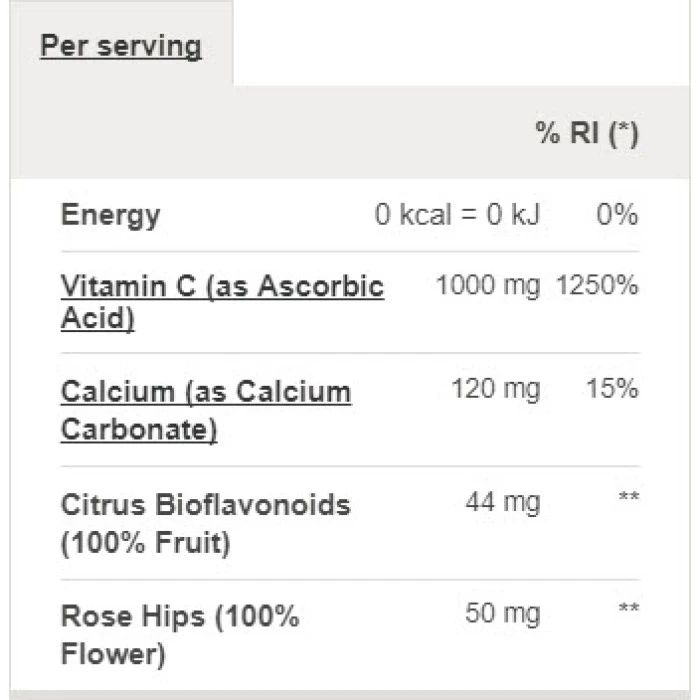
Task: Open the Calcium (as Calcium Carbonate) link
Action: tap(205, 392)
